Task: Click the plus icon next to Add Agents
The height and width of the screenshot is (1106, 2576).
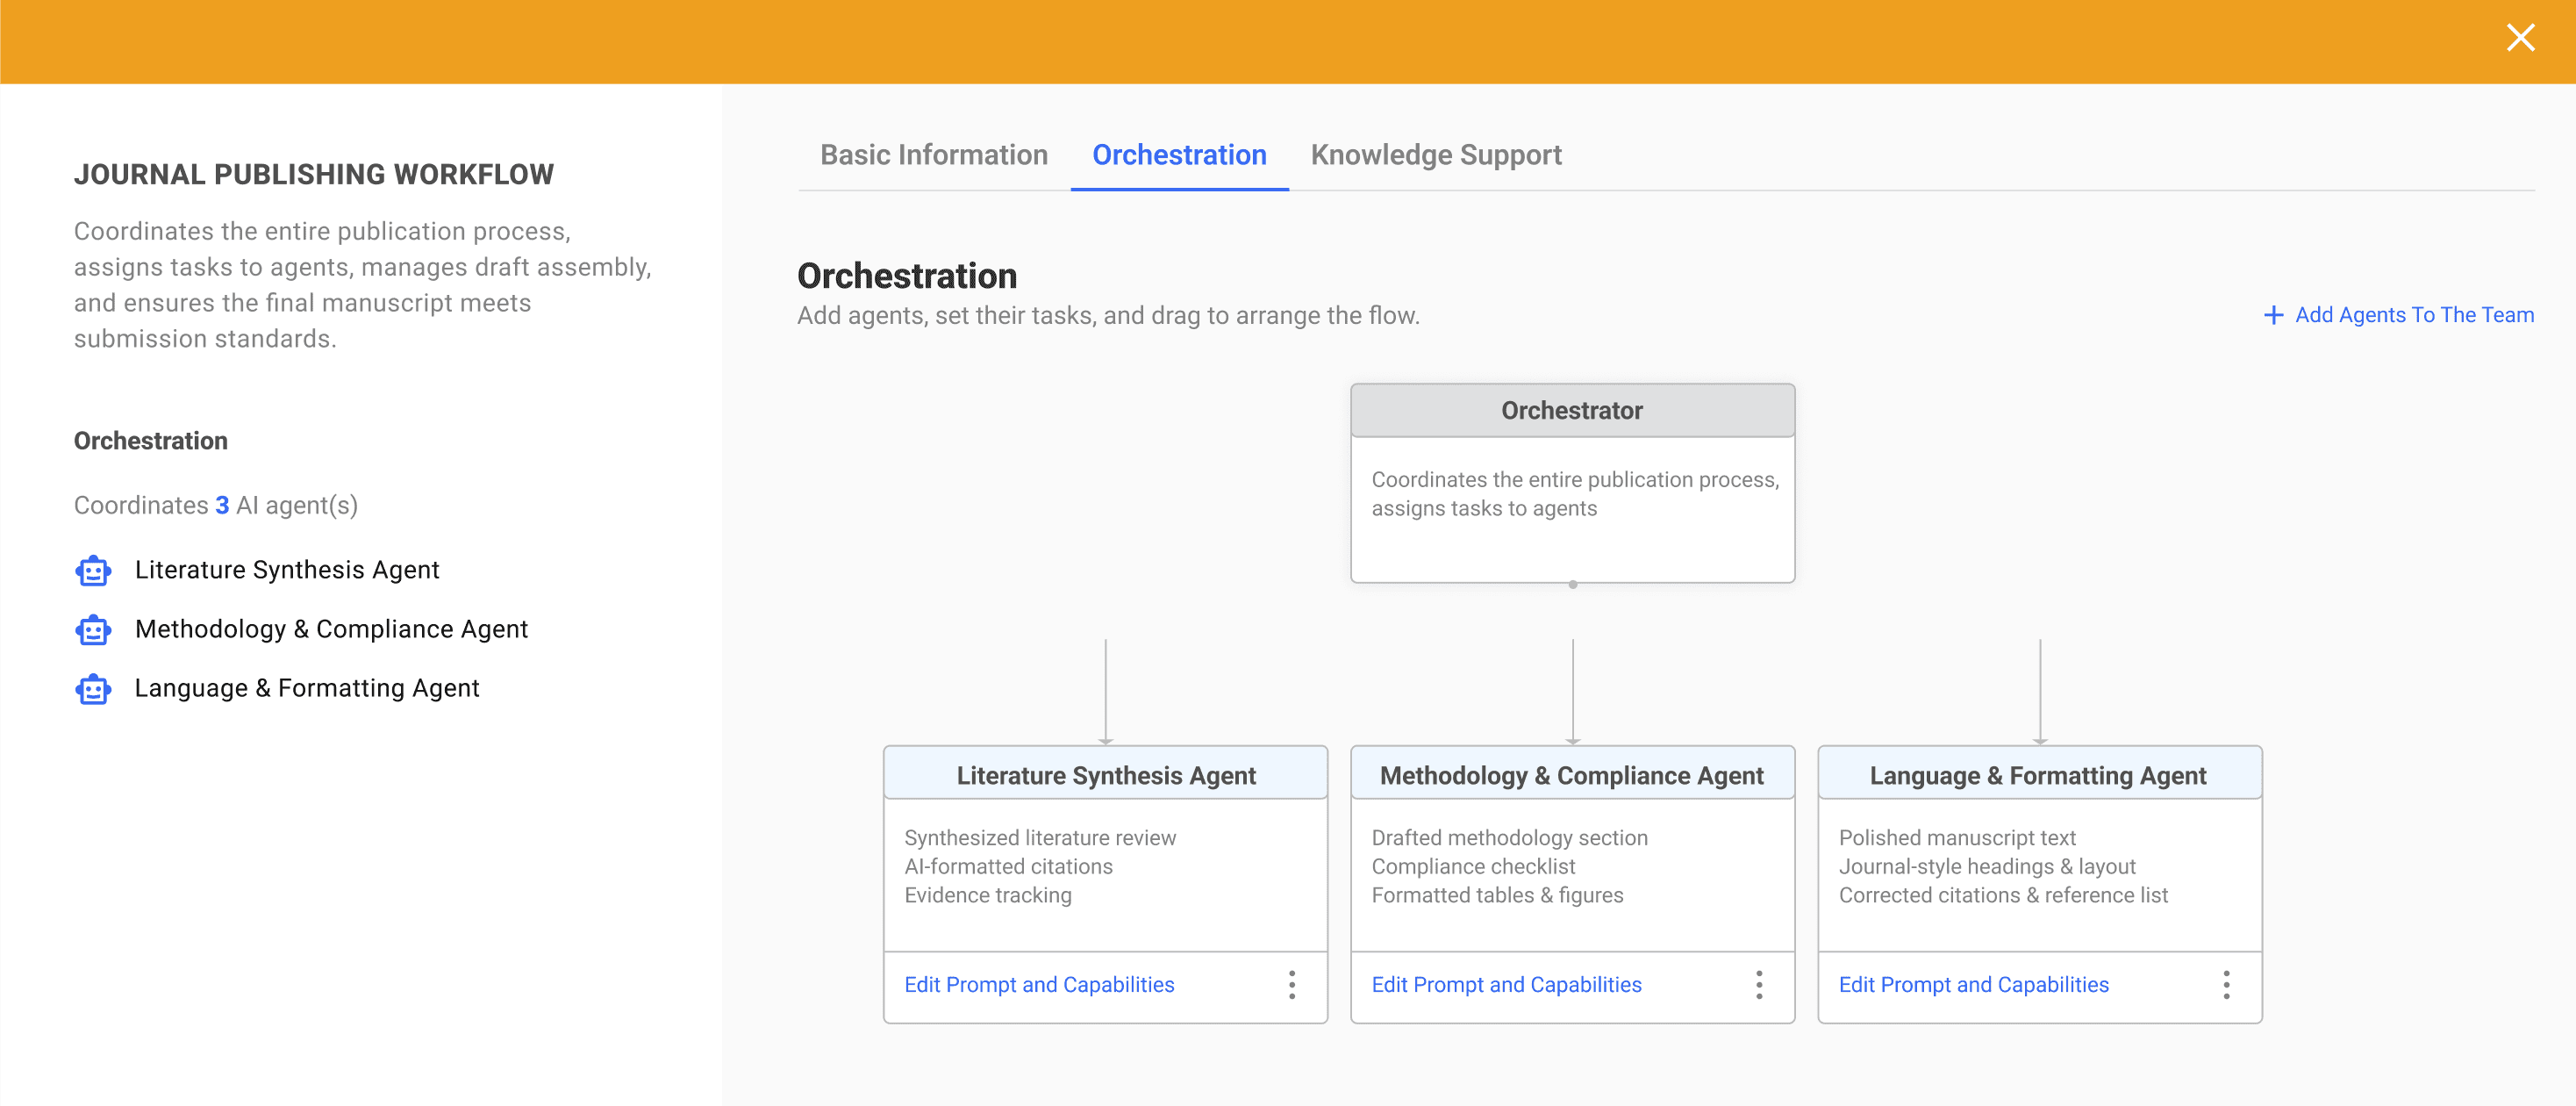Action: click(x=2272, y=315)
